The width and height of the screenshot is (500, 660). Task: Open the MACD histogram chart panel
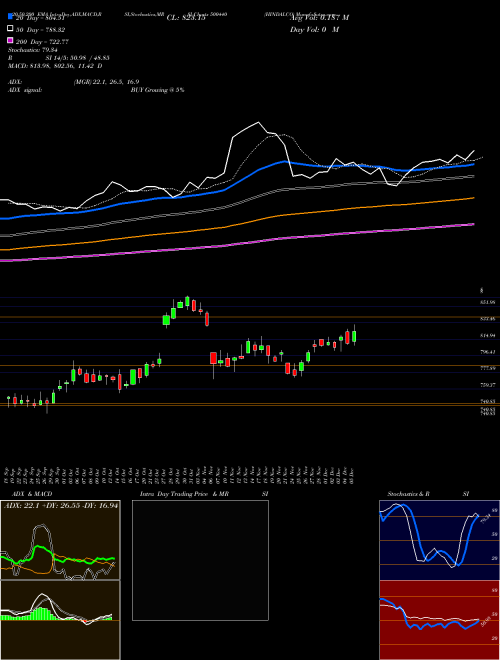pyautogui.click(x=60, y=620)
